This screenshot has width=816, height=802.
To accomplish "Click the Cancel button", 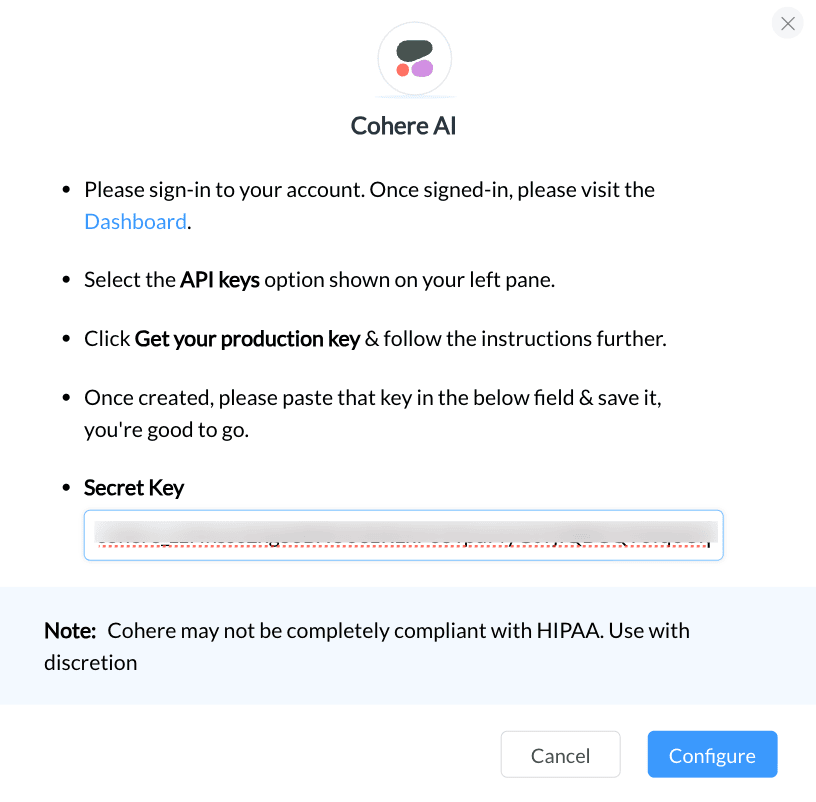I will (560, 755).
